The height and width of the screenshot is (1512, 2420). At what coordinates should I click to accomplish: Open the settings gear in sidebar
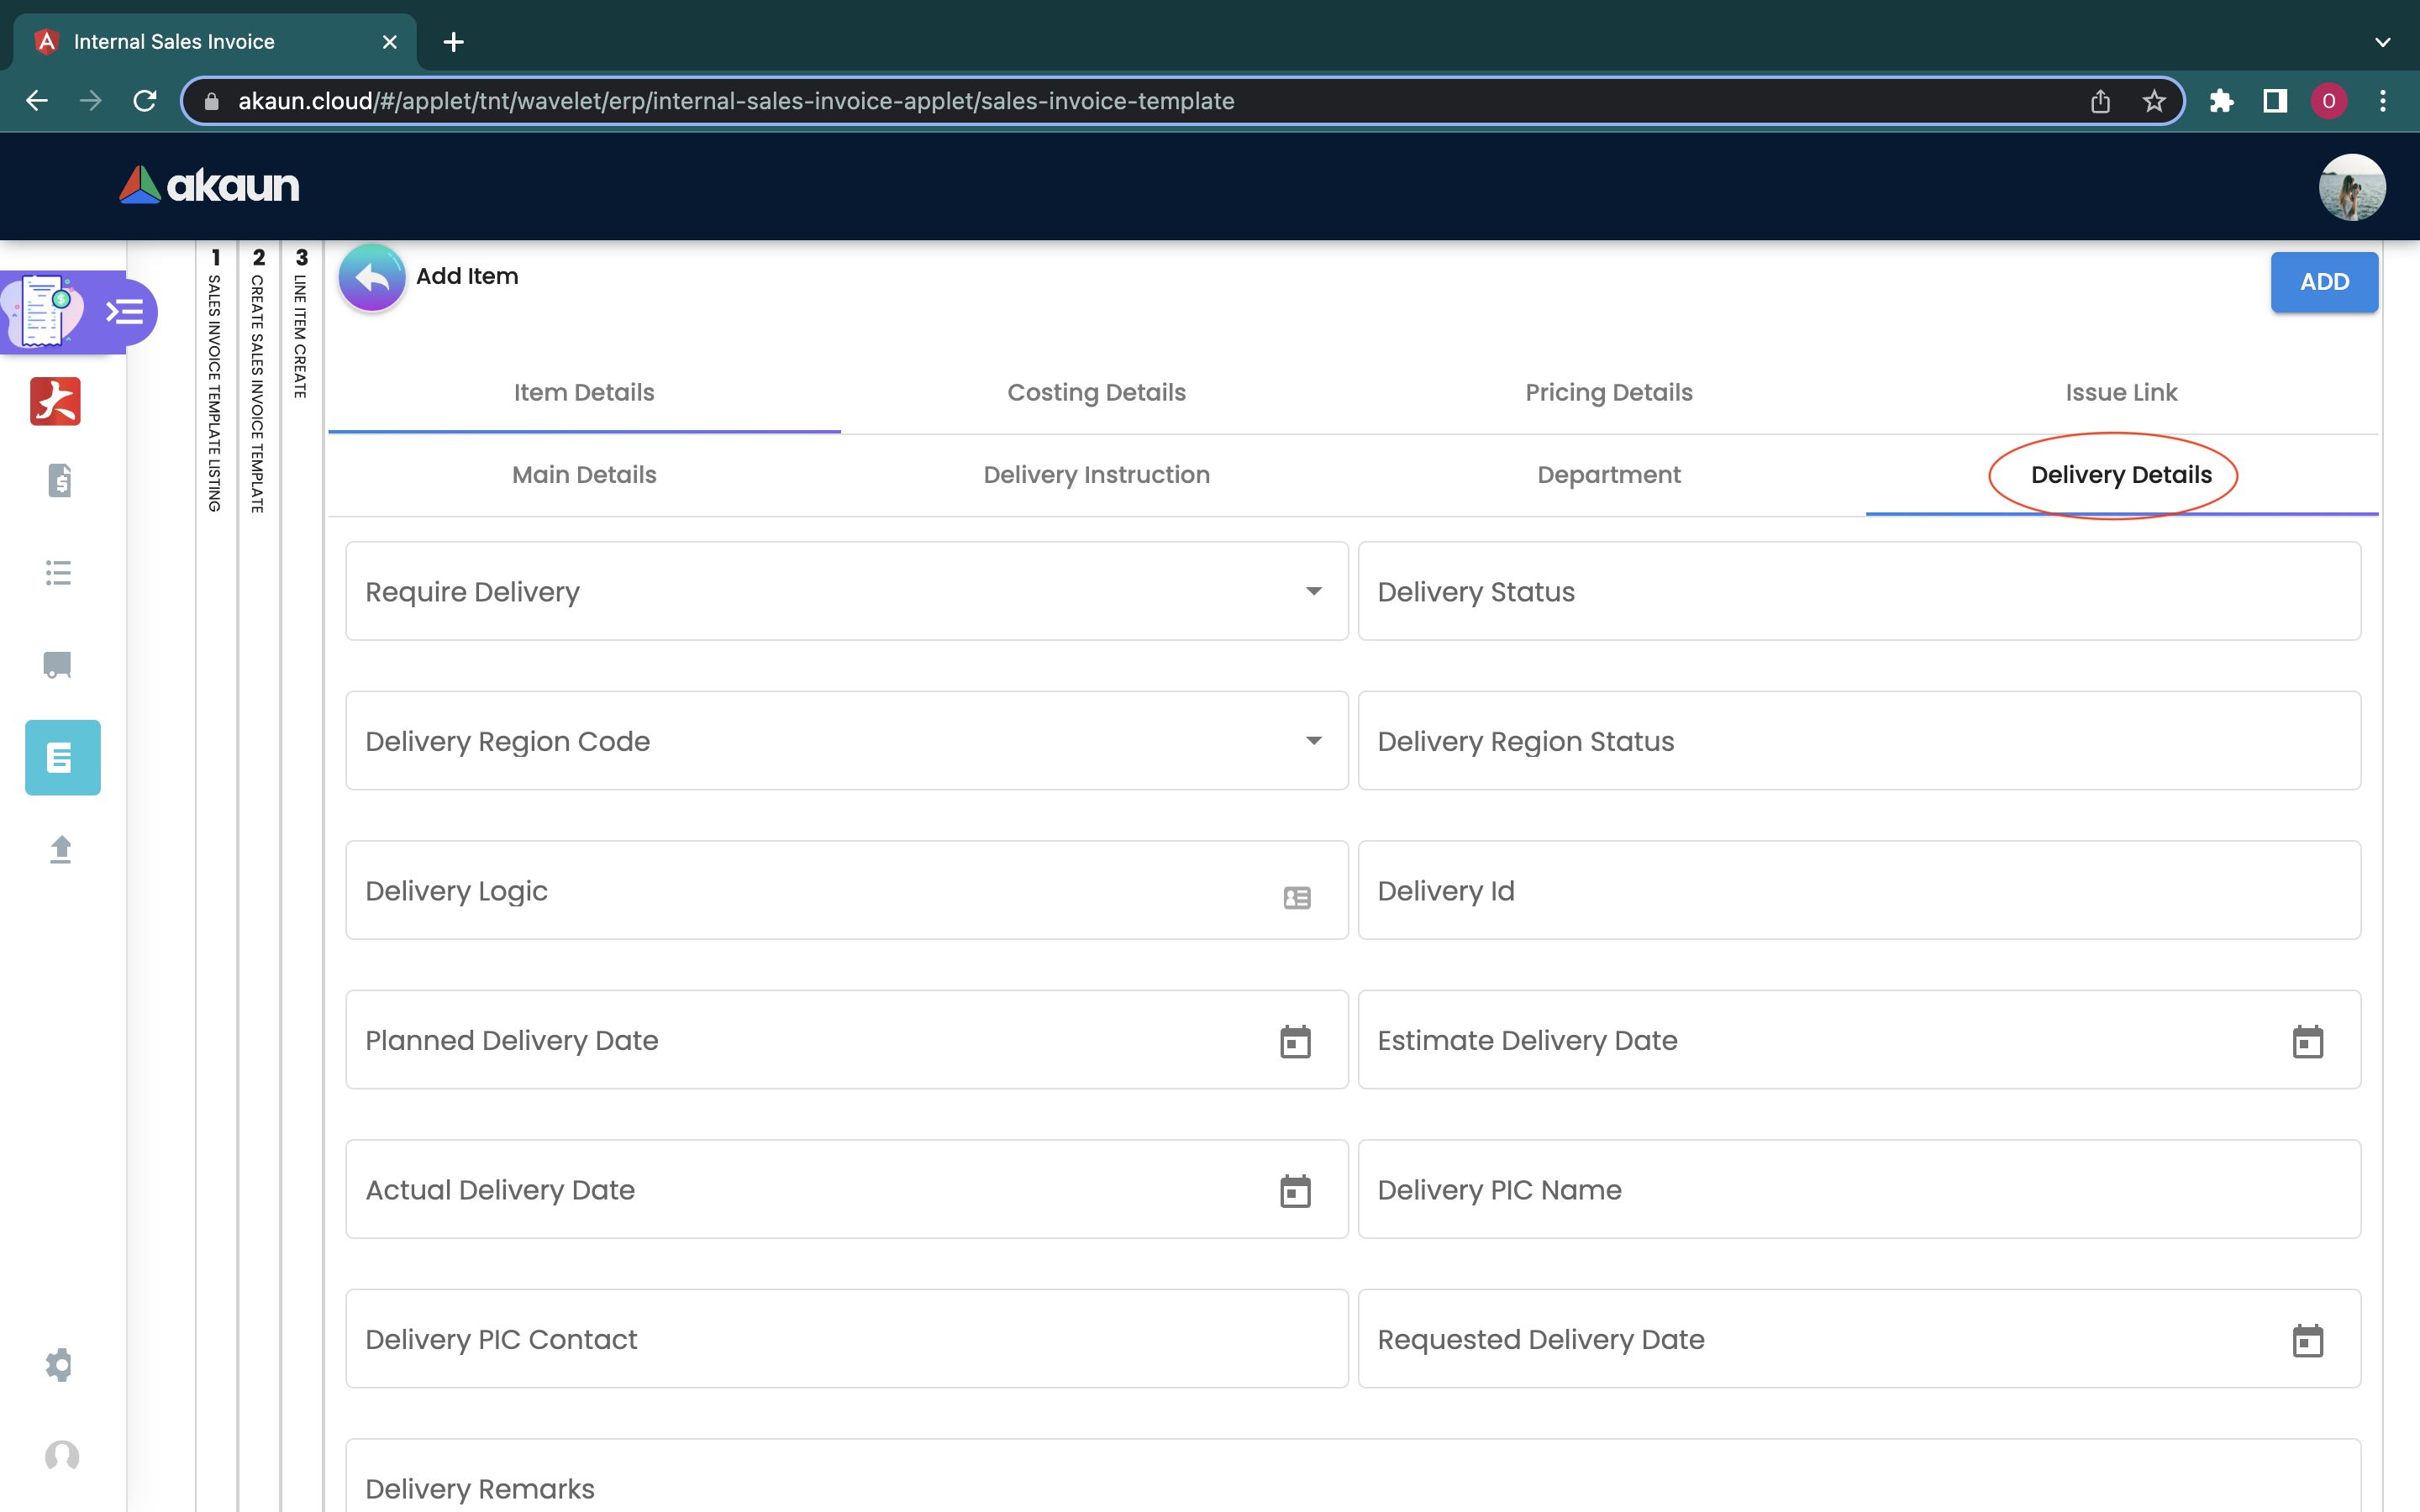60,1364
